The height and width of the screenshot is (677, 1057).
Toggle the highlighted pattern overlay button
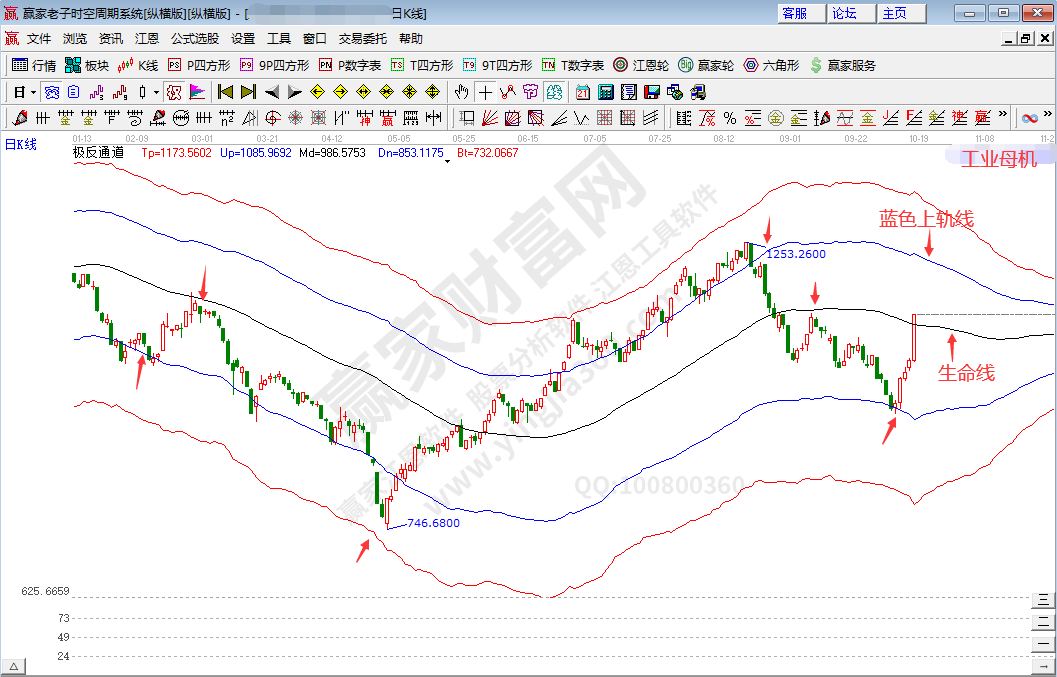[173, 92]
